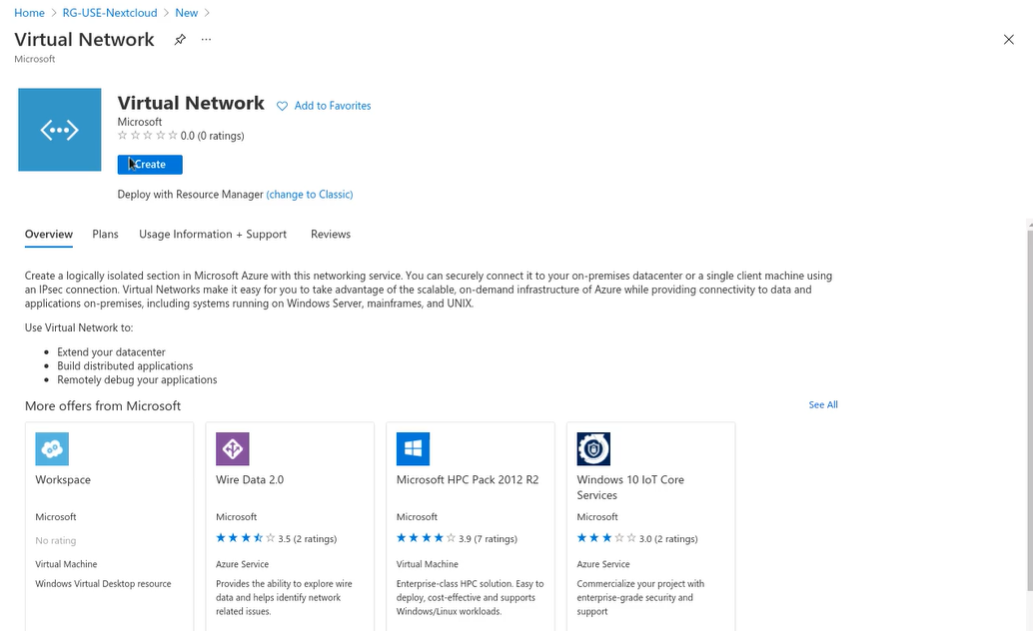Viewport: 1033px width, 631px height.
Task: Switch to the Plans tab
Action: click(105, 234)
